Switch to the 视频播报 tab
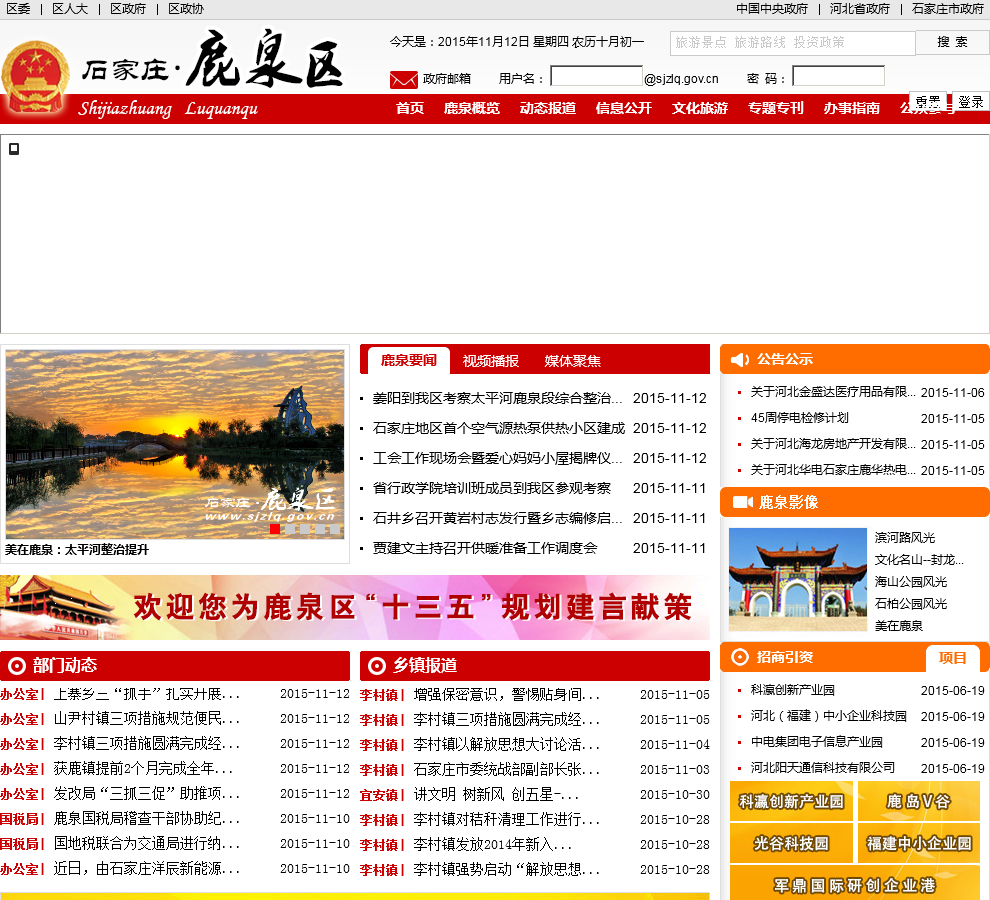The width and height of the screenshot is (990, 900). pyautogui.click(x=491, y=361)
